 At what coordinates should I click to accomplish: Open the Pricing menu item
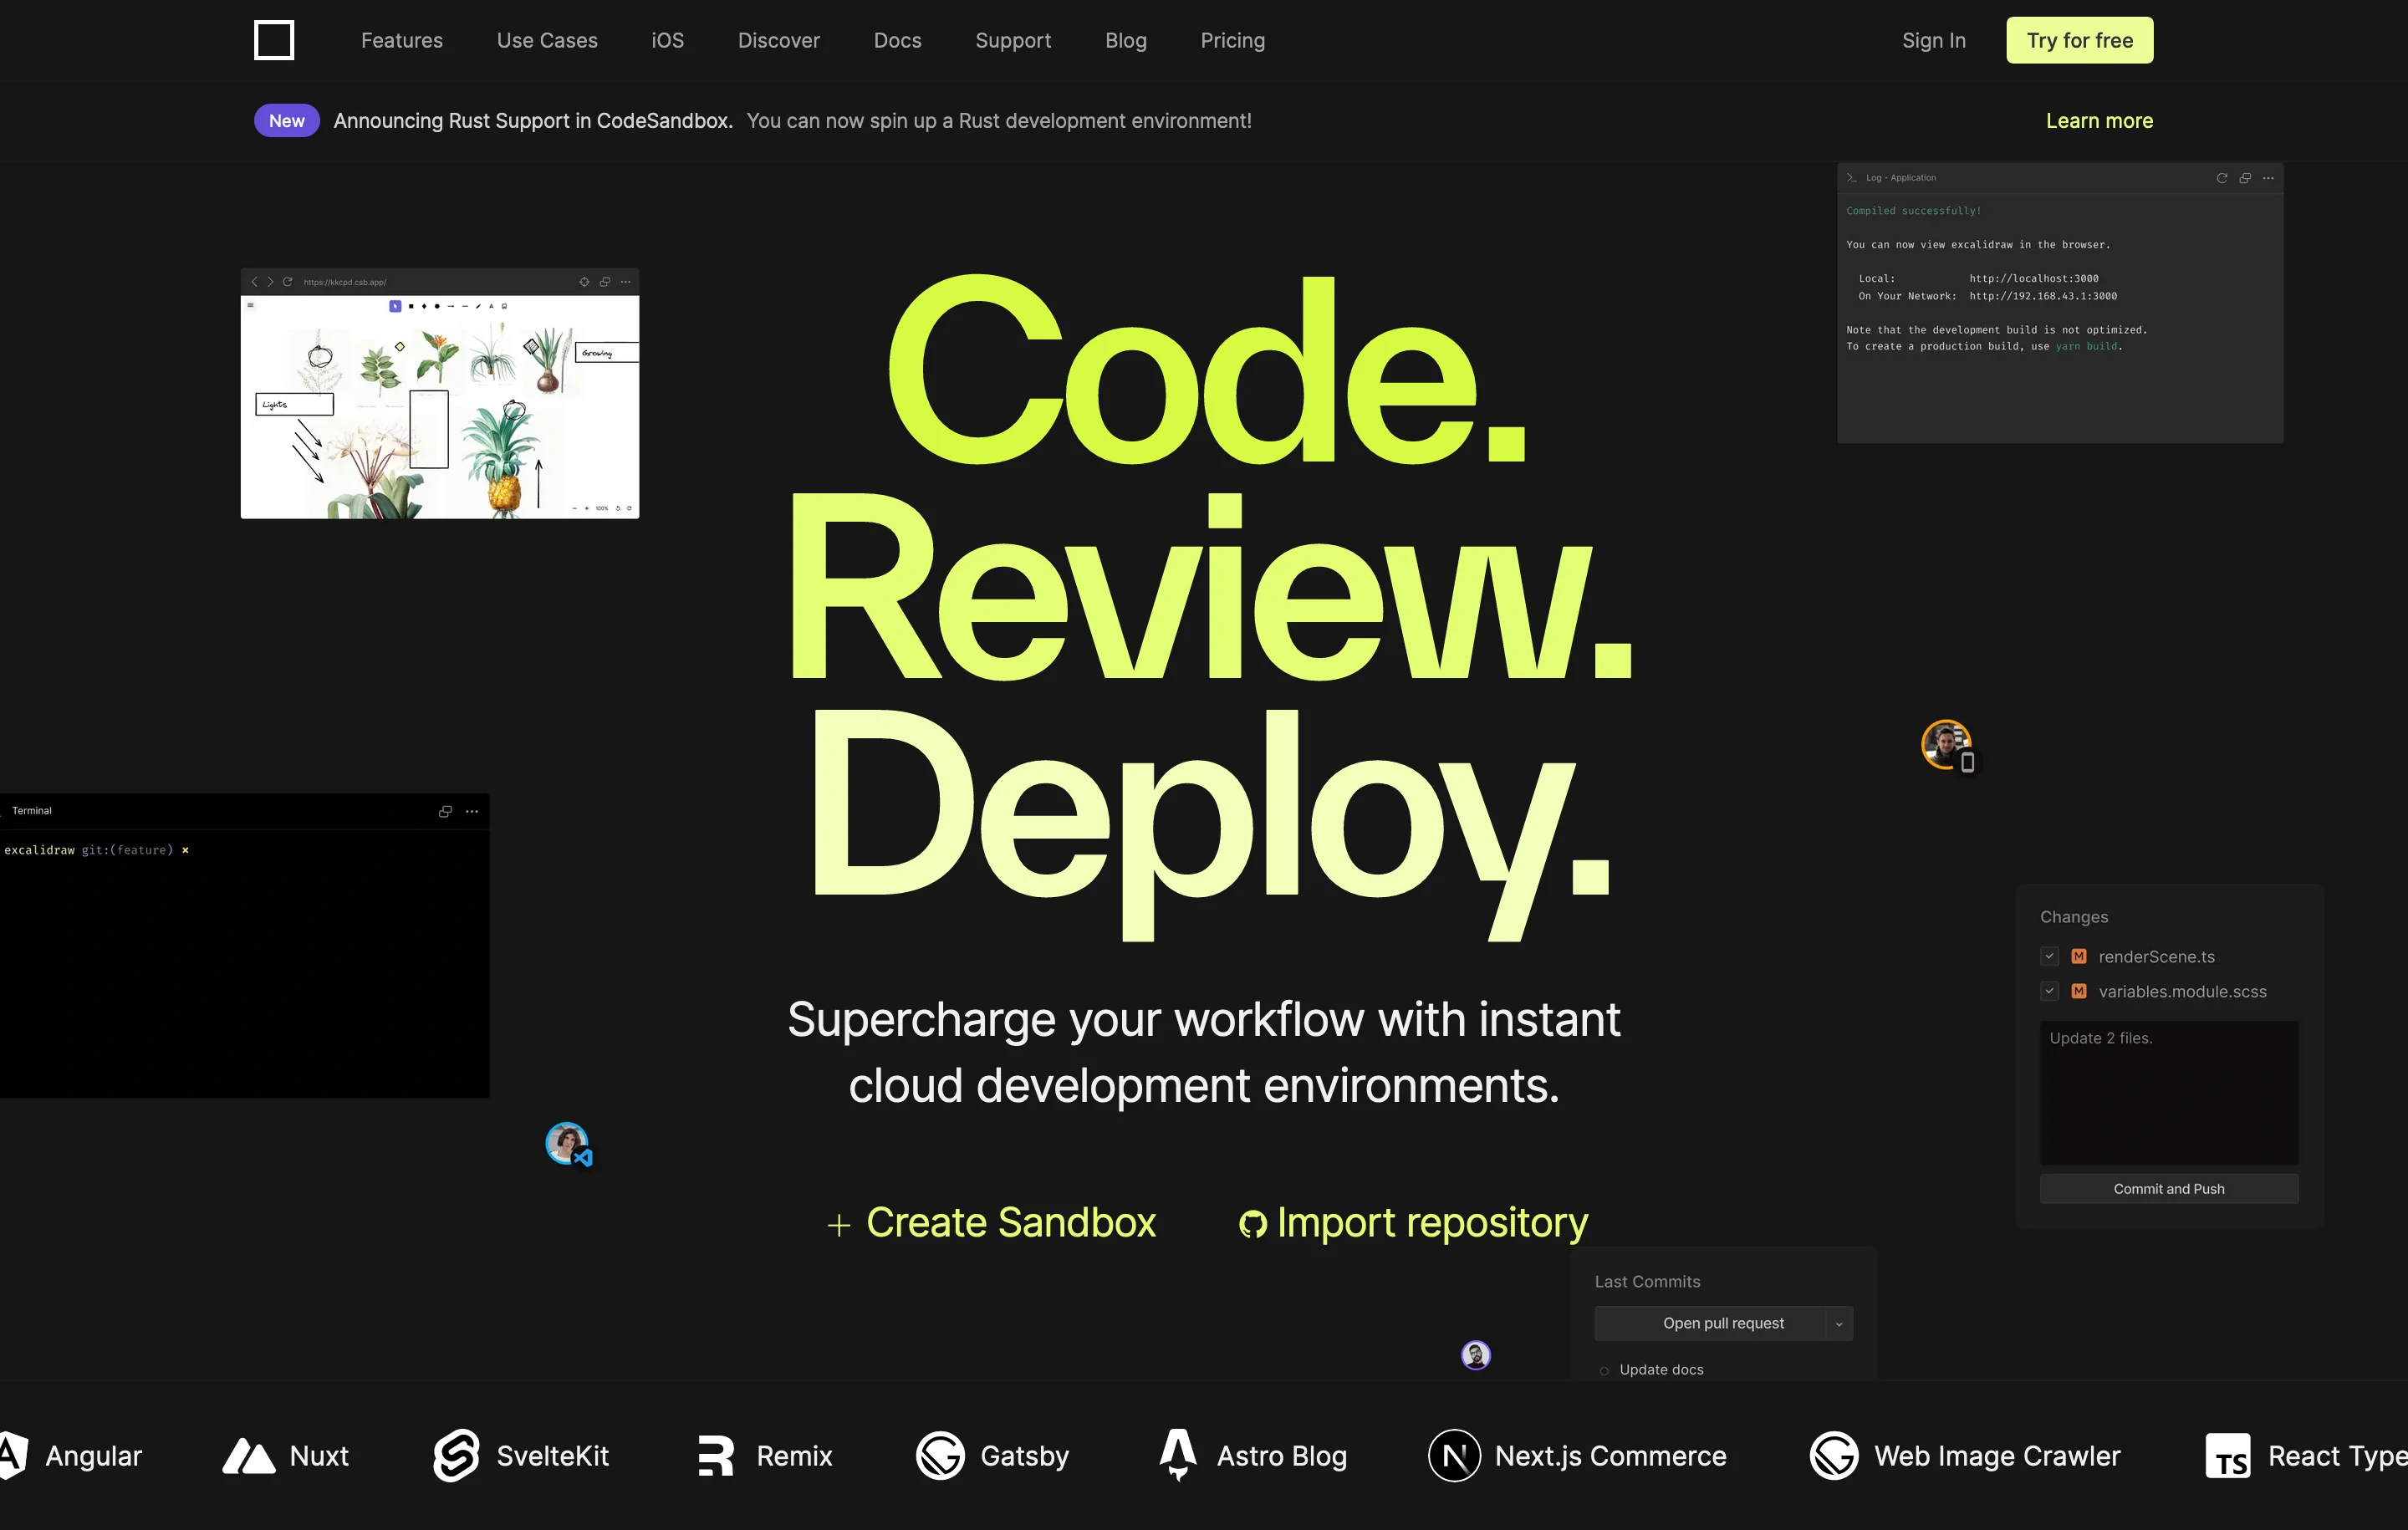coord(1232,40)
